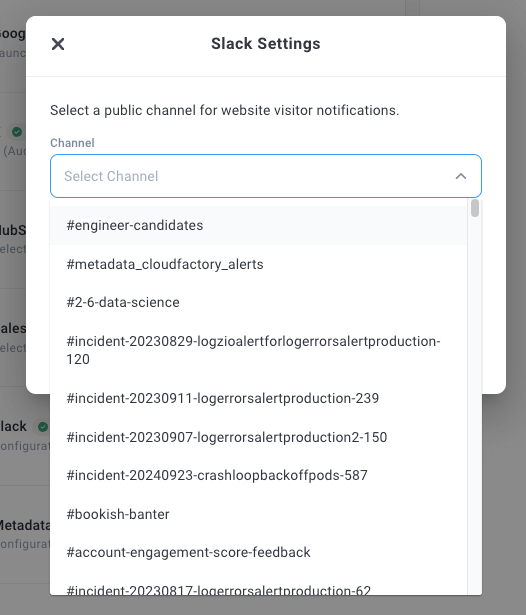Choose #incident-20230911-logerrorsalertproduction-239

258,398
